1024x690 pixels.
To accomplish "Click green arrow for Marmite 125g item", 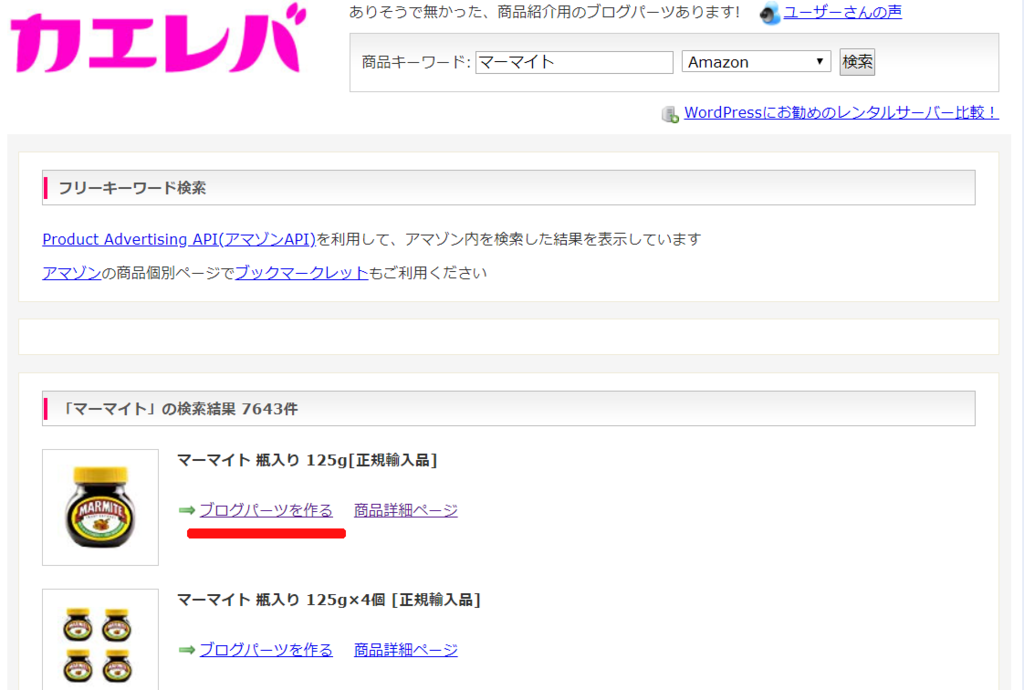I will click(x=187, y=510).
